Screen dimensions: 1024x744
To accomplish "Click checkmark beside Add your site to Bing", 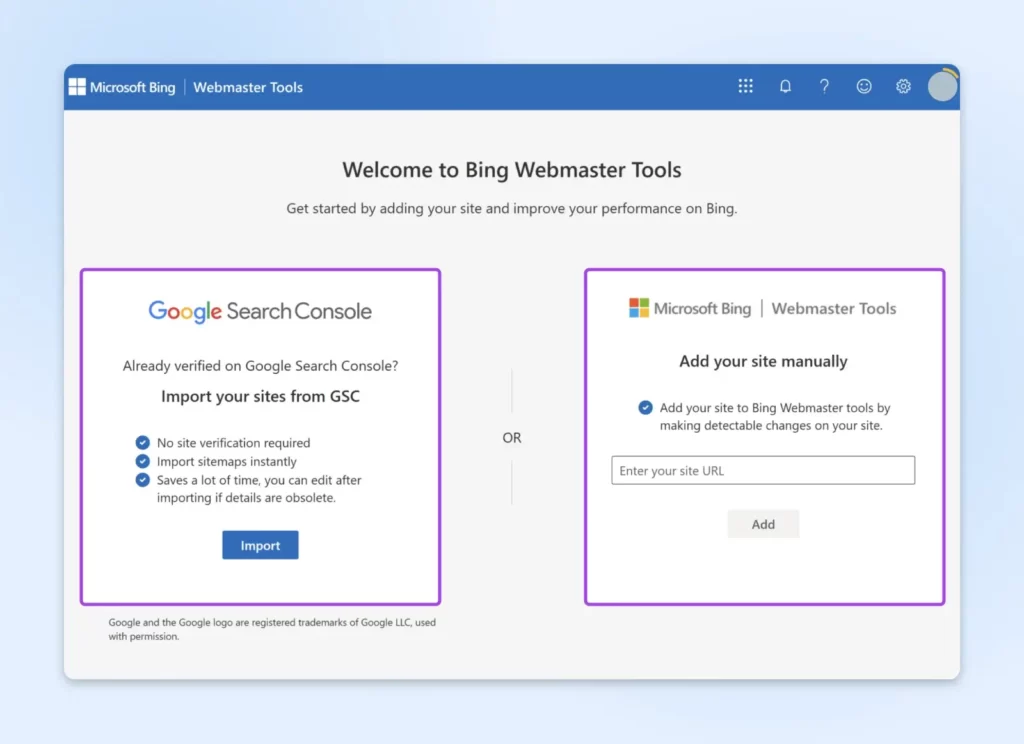I will point(646,408).
